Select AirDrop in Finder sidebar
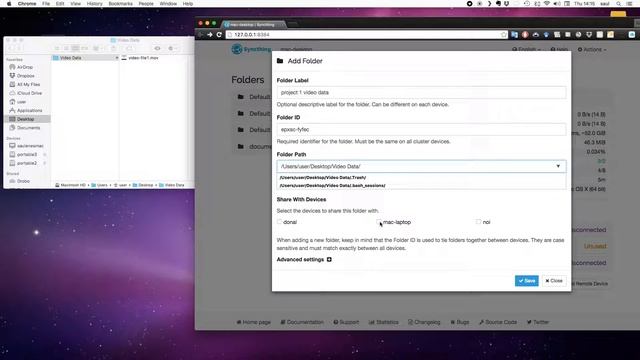 coord(24,67)
